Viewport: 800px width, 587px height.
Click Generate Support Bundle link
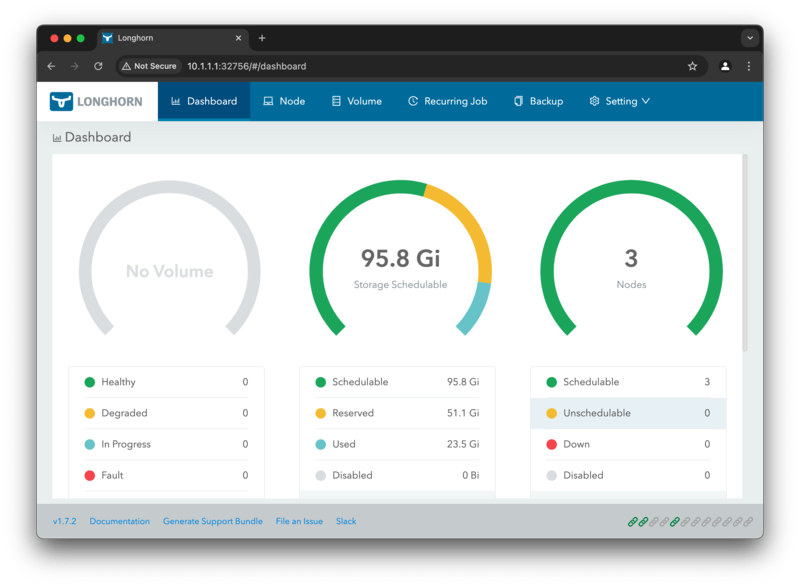(x=213, y=521)
